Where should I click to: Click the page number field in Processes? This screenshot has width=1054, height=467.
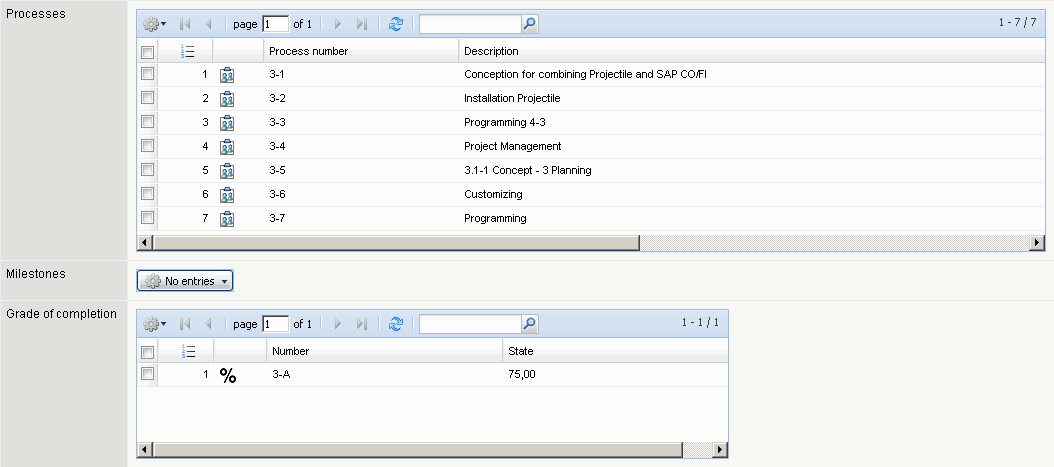[275, 23]
